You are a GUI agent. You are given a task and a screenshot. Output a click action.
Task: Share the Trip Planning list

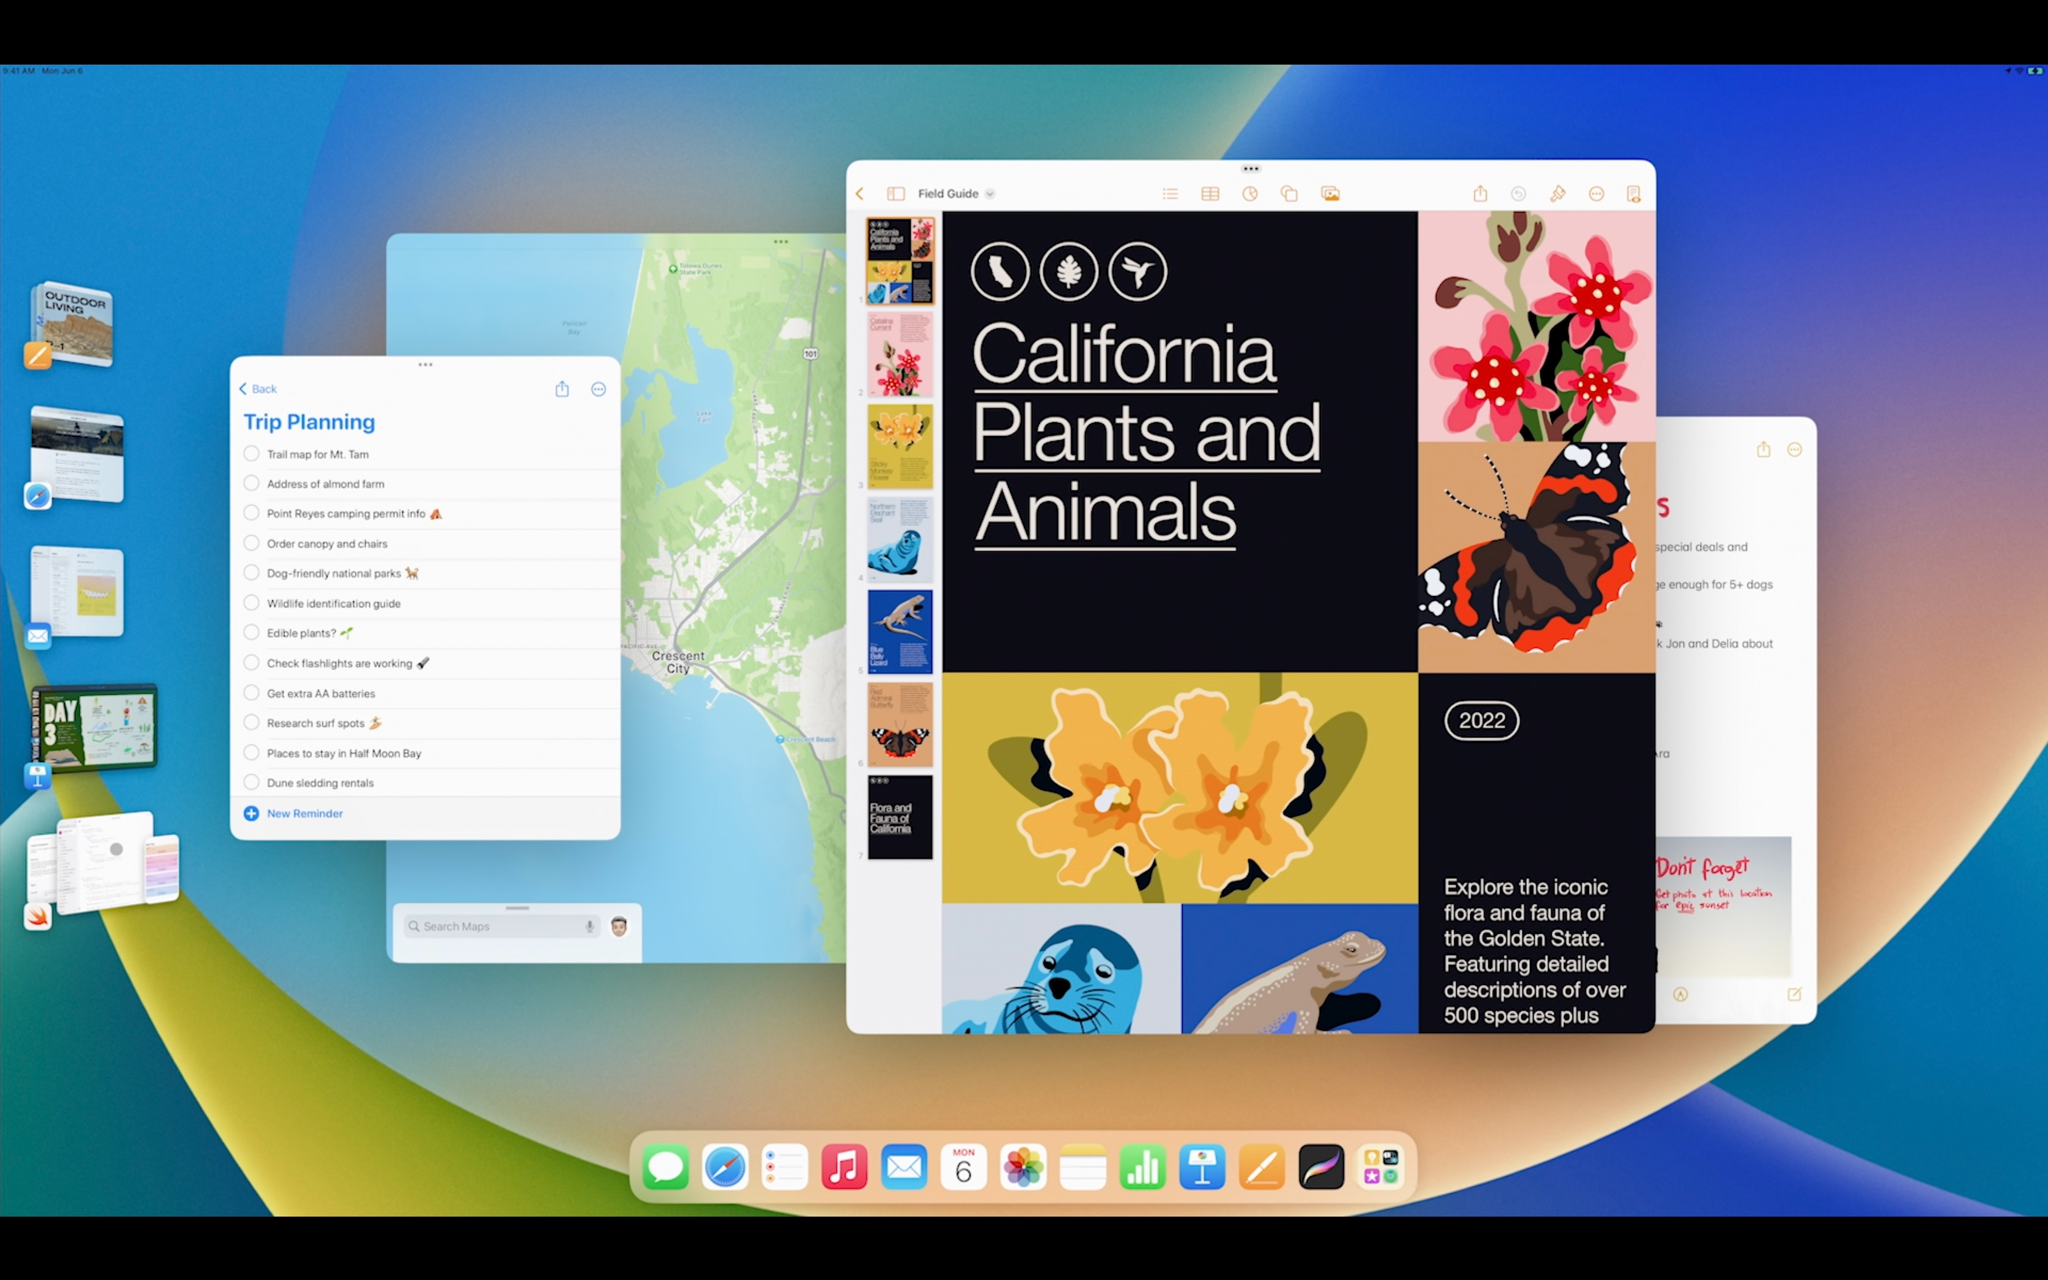tap(562, 389)
